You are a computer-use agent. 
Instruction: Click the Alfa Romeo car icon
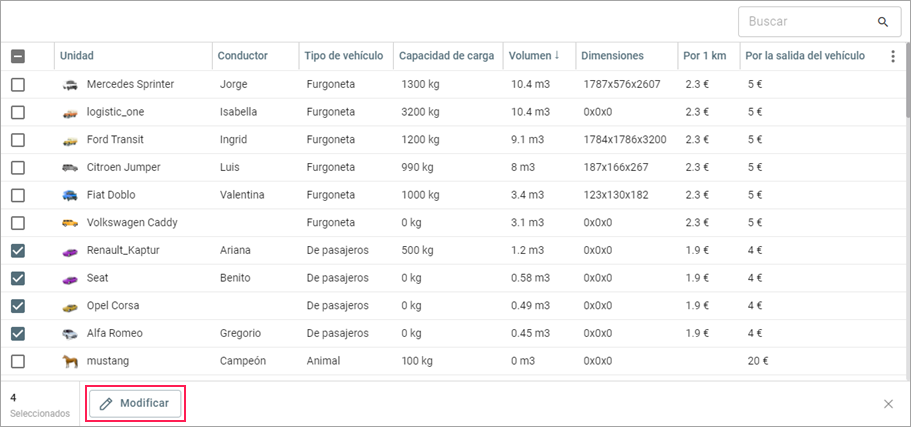(x=69, y=333)
